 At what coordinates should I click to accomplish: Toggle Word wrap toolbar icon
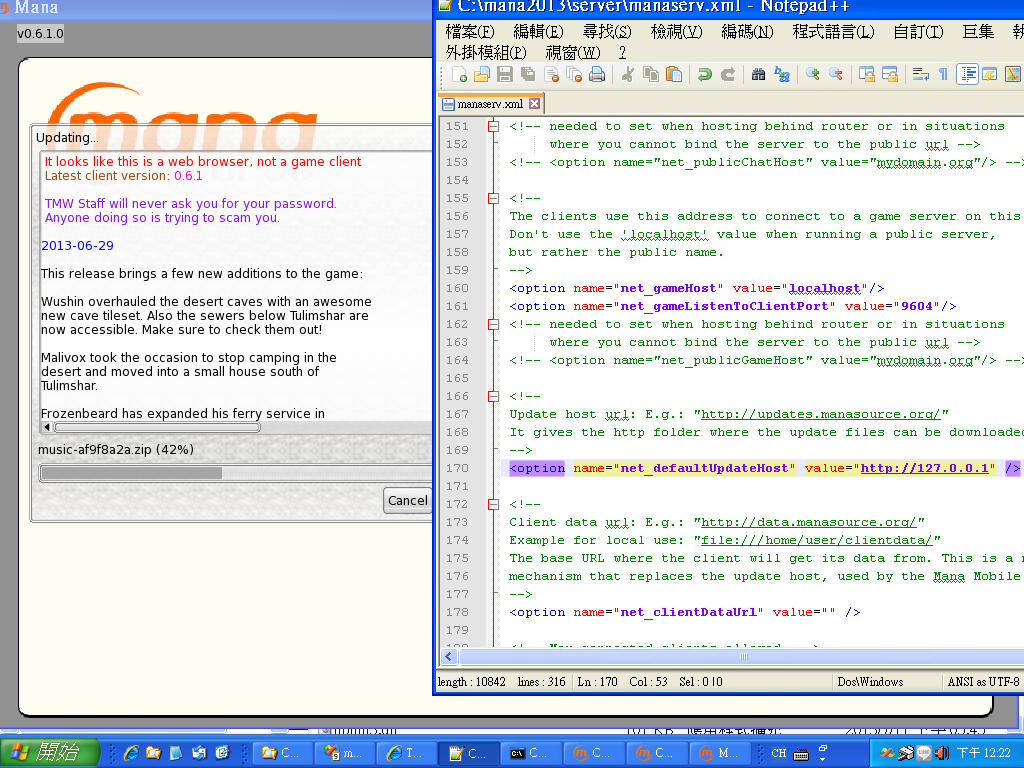click(x=920, y=74)
